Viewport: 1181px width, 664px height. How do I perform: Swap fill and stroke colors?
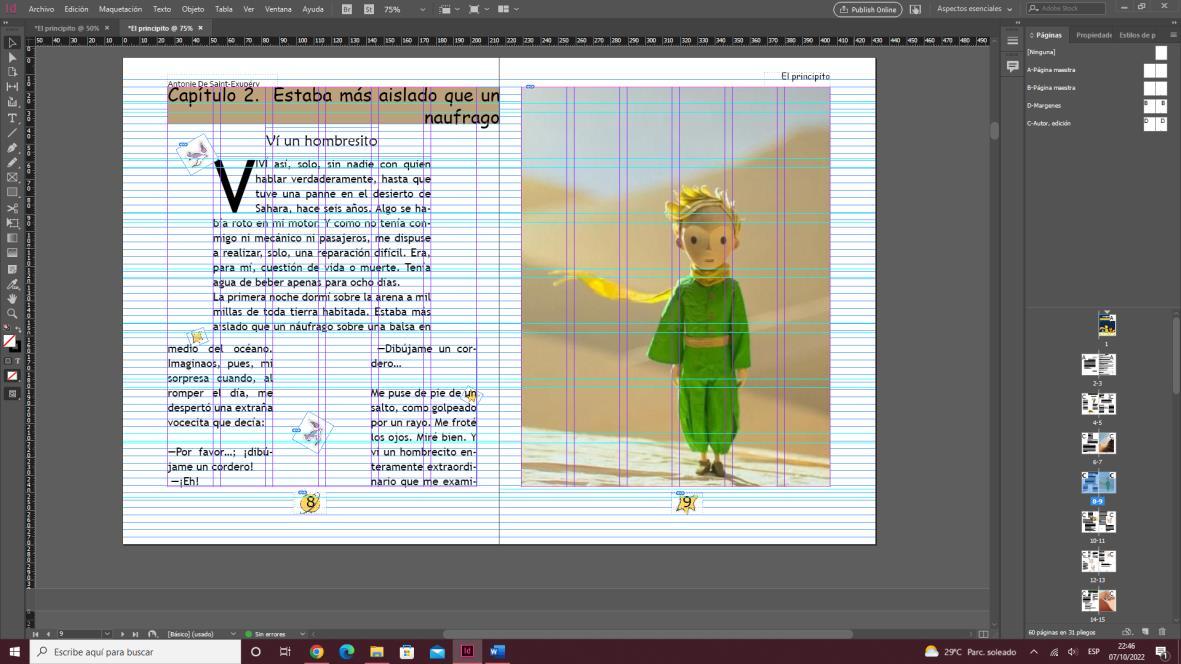tap(19, 330)
